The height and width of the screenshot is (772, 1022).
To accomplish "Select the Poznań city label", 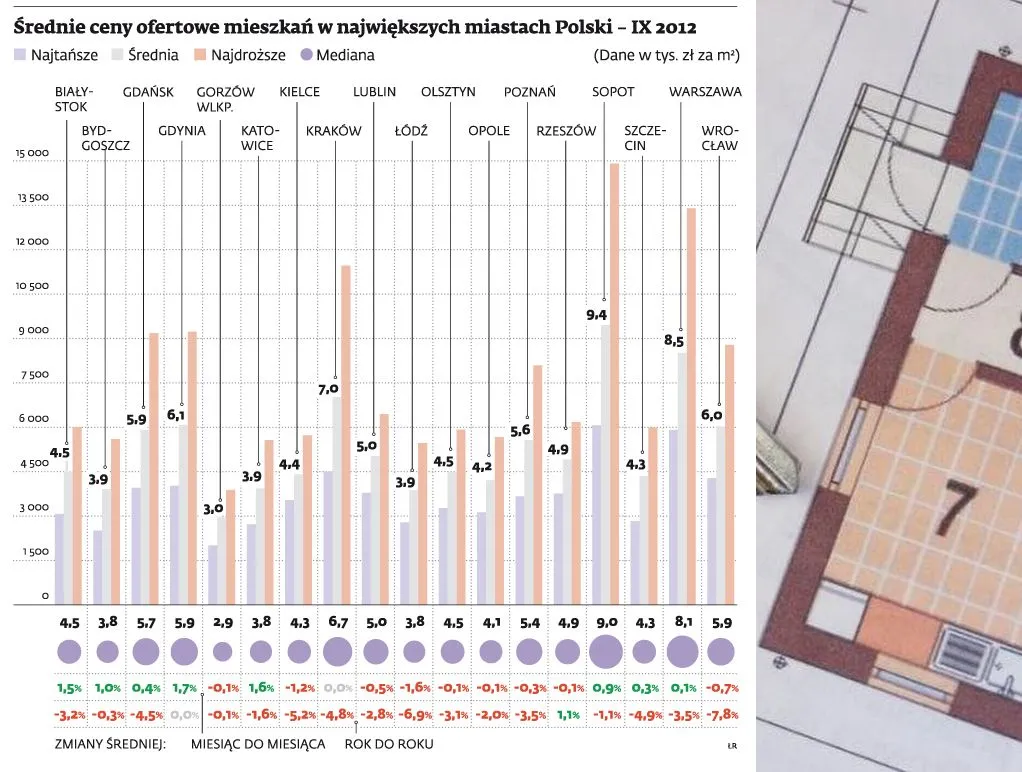I will pyautogui.click(x=531, y=91).
